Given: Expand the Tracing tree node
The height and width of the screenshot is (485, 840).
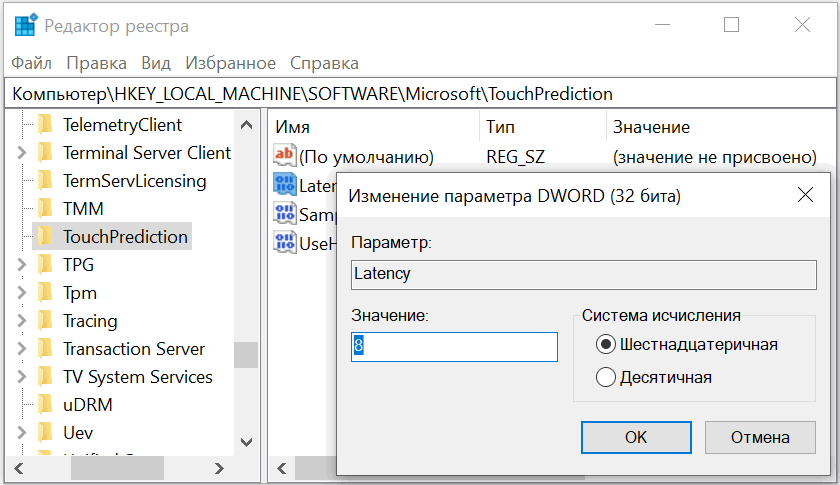Looking at the screenshot, I should click(21, 320).
